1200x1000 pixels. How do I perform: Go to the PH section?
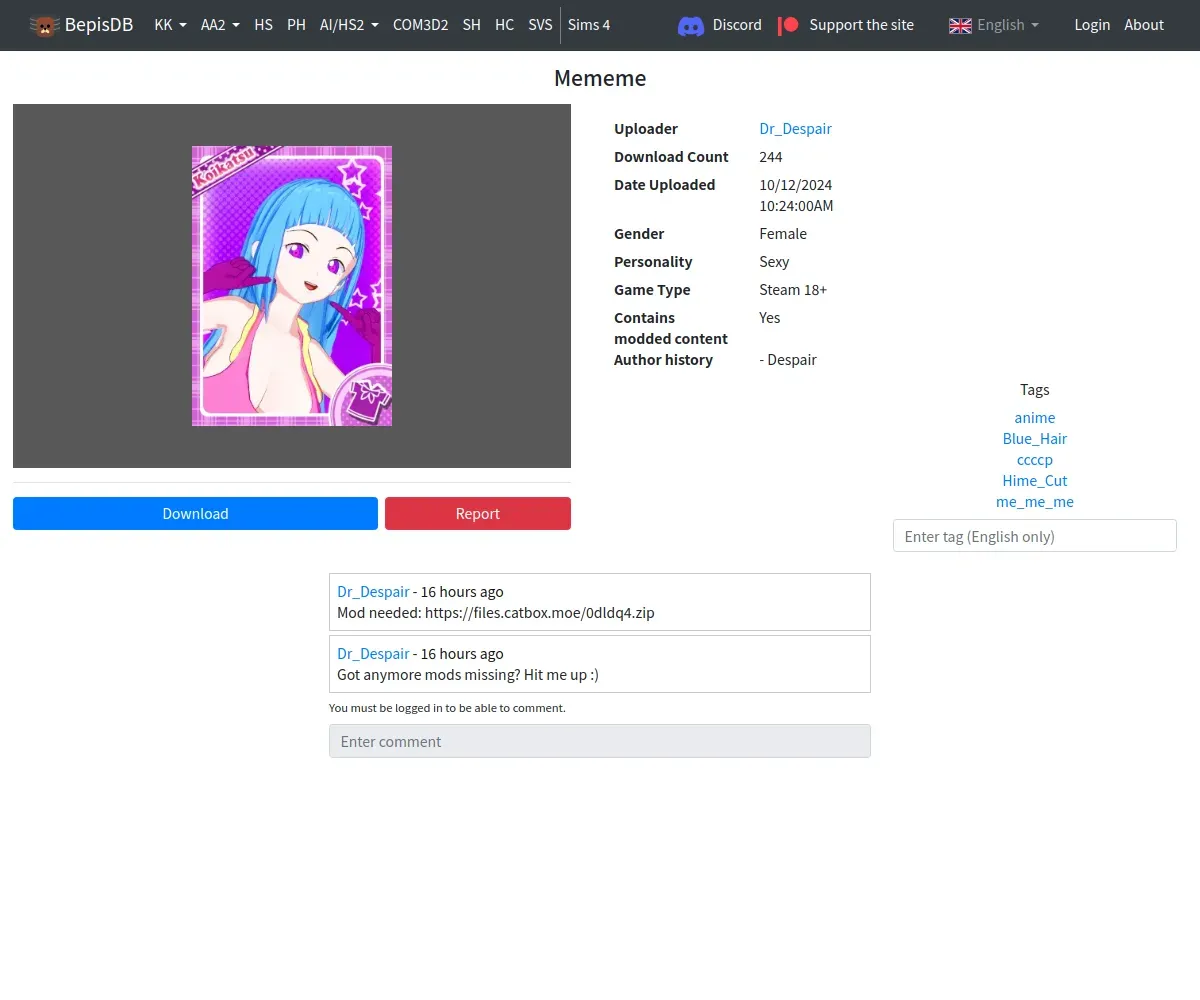coord(296,25)
